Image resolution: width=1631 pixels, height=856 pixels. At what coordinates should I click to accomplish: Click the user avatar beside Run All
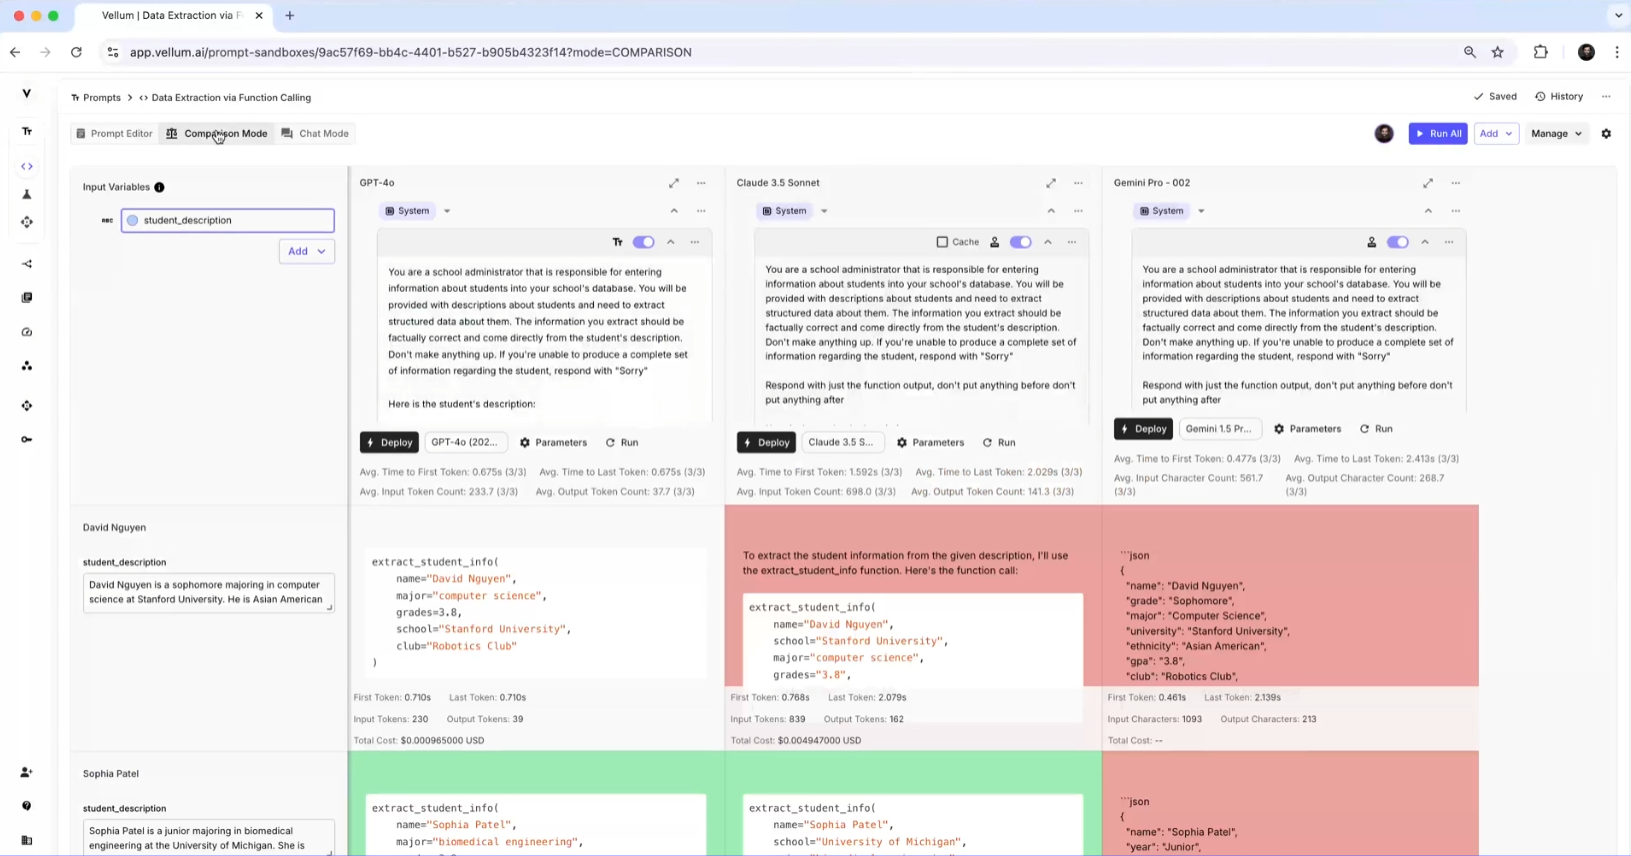tap(1384, 133)
